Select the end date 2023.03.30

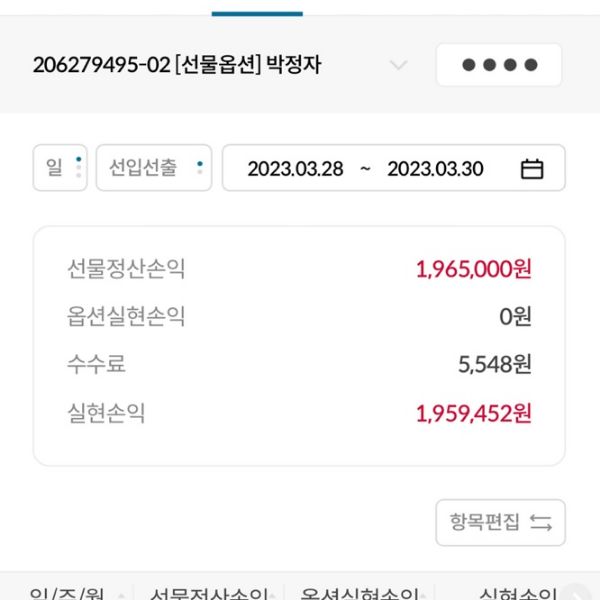pyautogui.click(x=435, y=169)
